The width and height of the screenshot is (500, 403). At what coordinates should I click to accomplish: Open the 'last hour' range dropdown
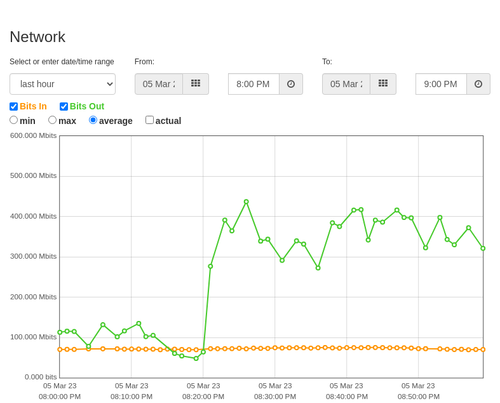pos(63,84)
